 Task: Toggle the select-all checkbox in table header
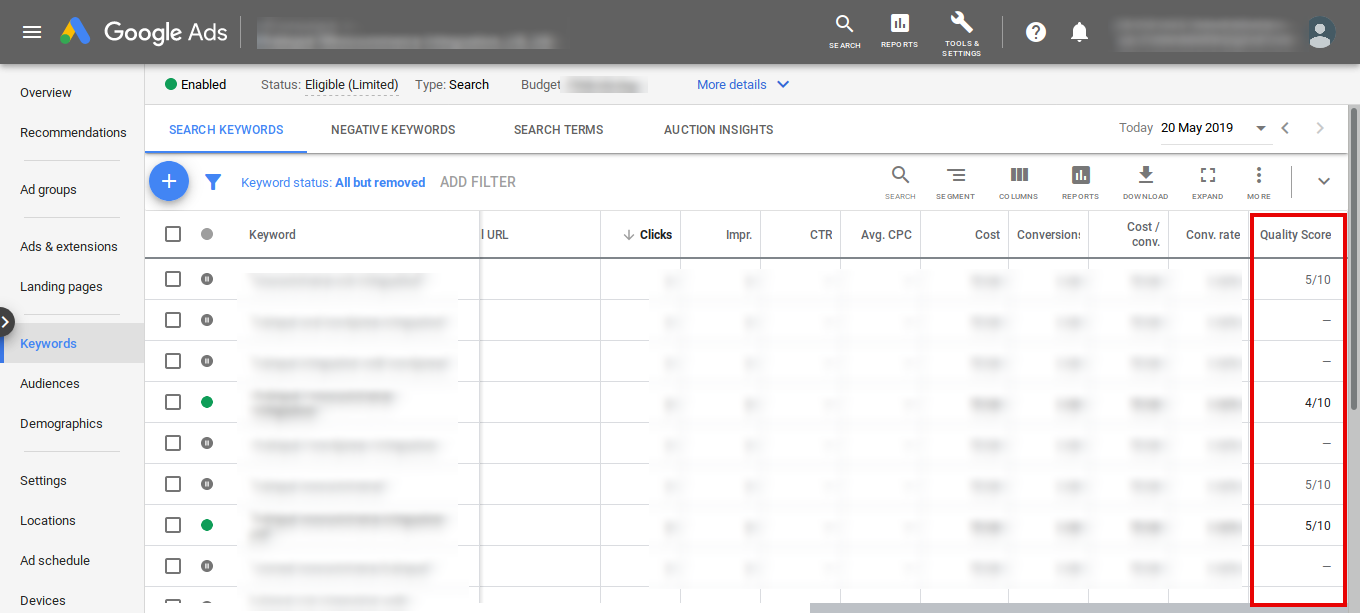tap(173, 233)
